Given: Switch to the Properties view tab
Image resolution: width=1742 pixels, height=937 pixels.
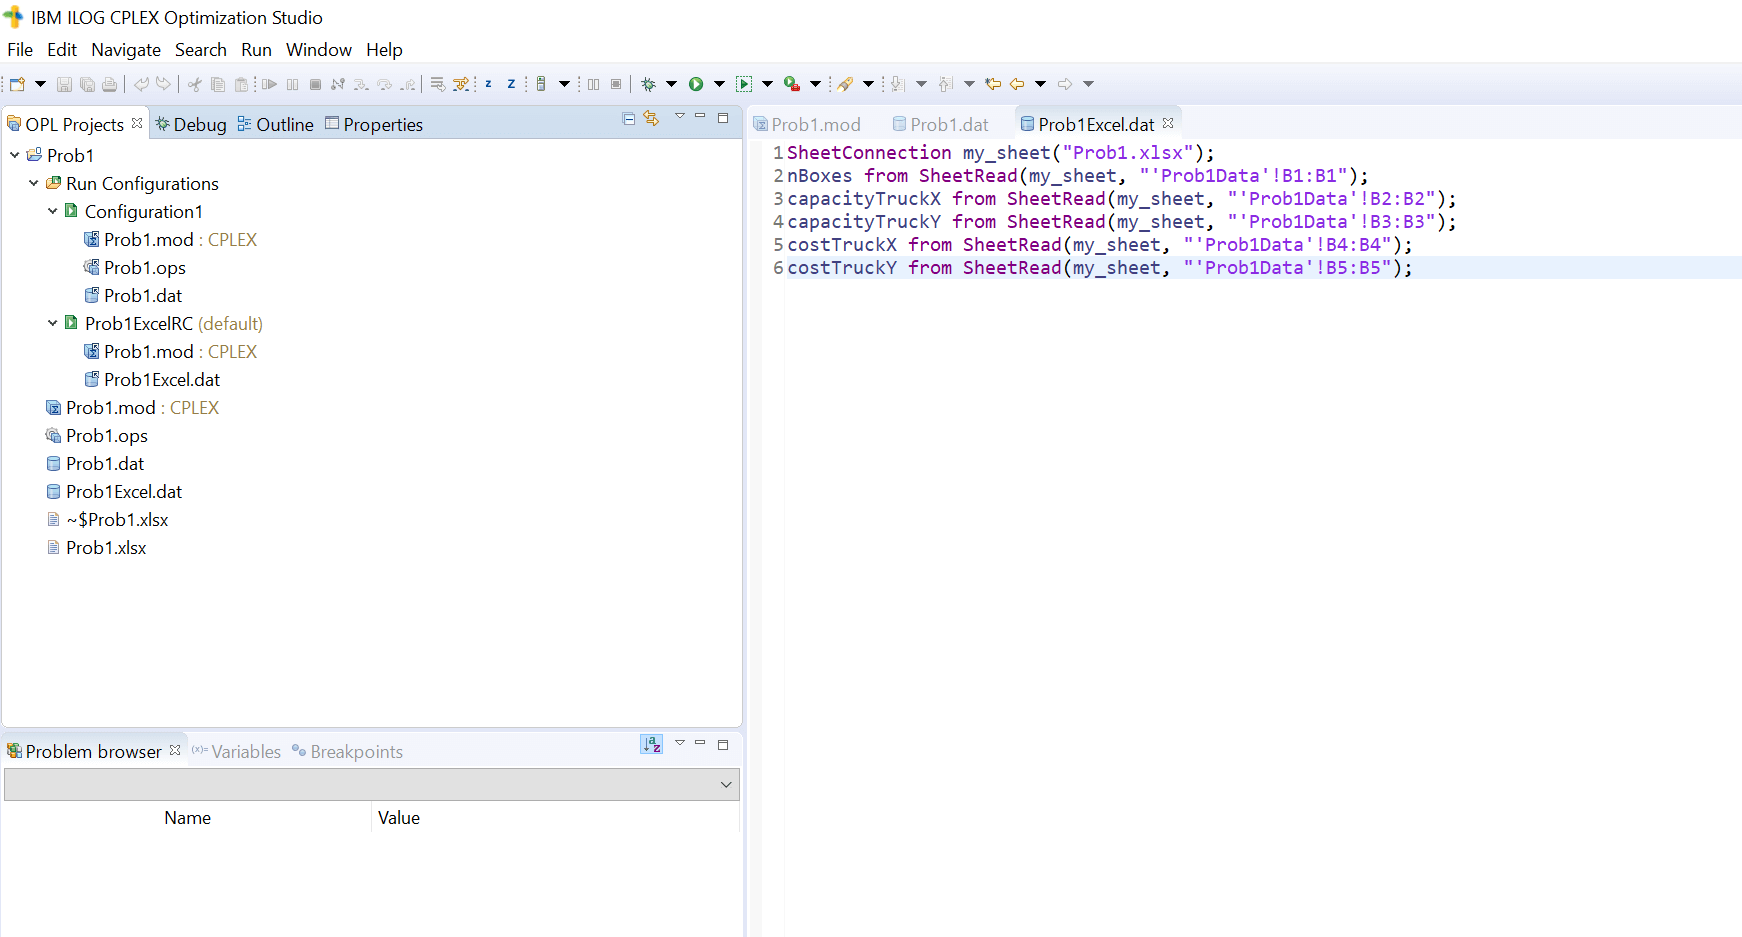Looking at the screenshot, I should (374, 124).
